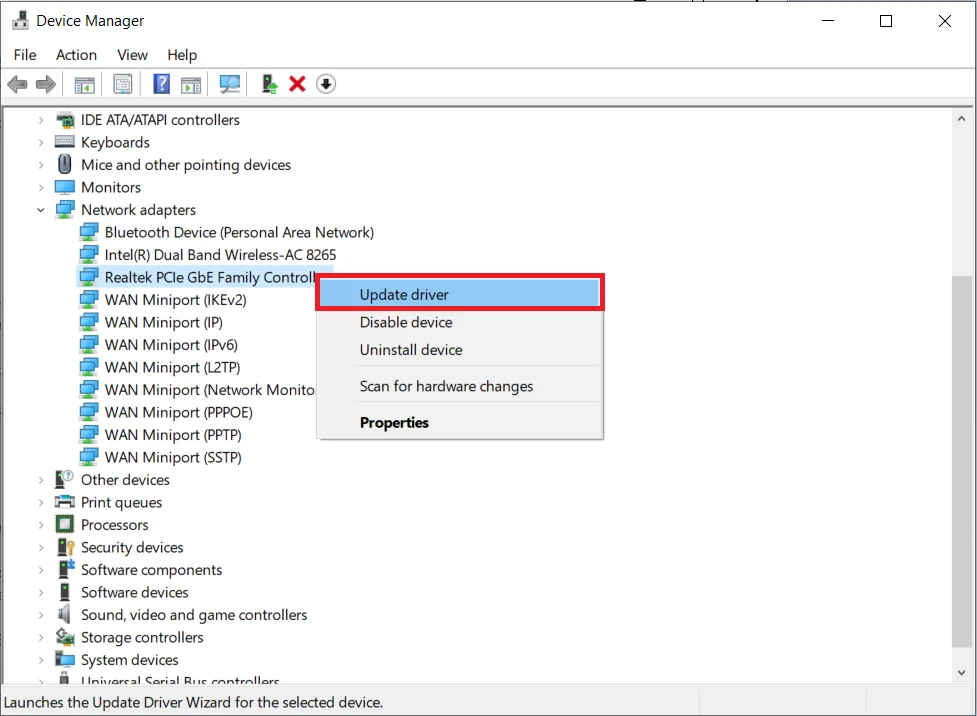
Task: Click the vertical scrollbar thumb
Action: click(x=961, y=461)
